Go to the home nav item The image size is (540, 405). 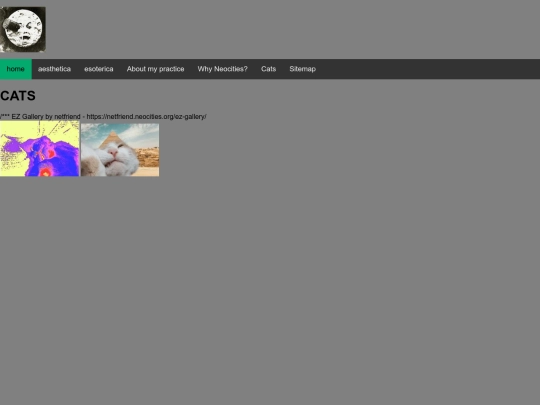(16, 69)
